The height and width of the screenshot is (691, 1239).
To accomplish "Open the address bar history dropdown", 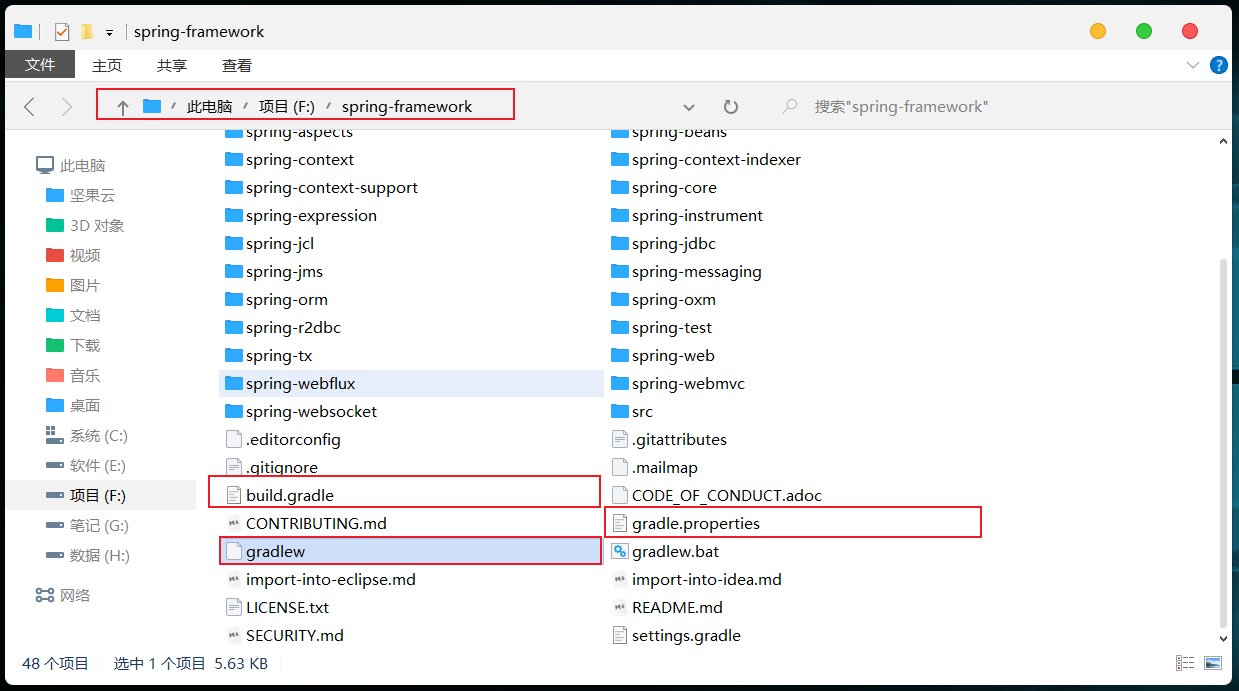I will tap(689, 107).
